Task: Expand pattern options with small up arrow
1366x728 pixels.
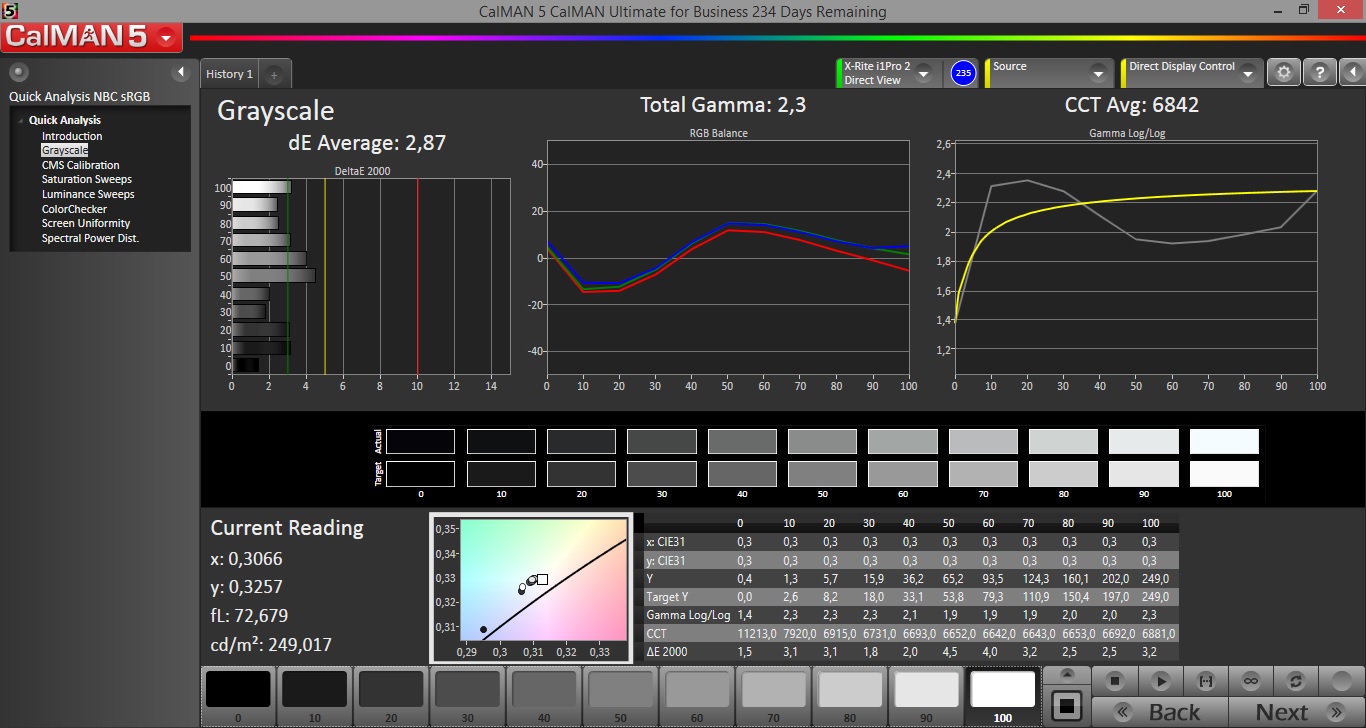Action: coord(1067,673)
